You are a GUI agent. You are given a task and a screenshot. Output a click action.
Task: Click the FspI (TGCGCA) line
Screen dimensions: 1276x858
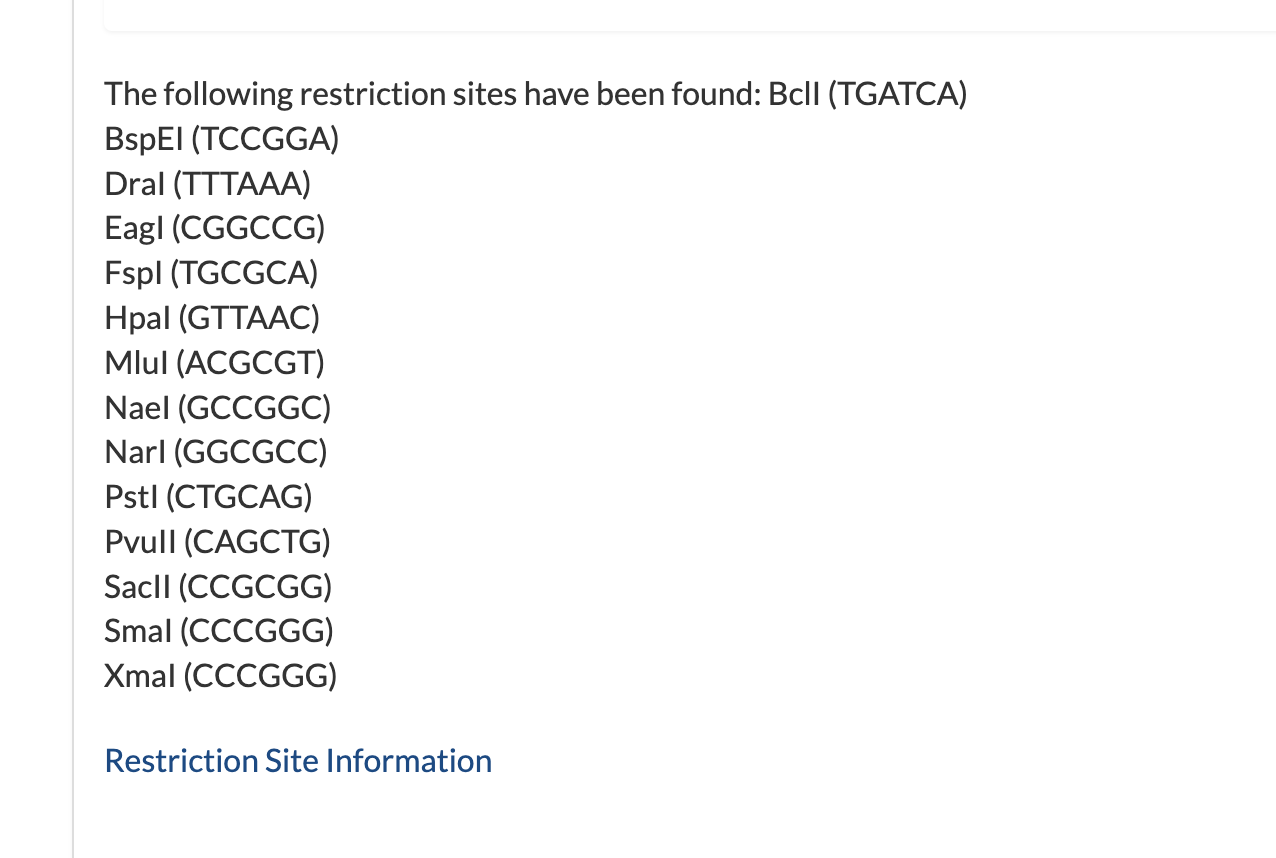tap(212, 274)
